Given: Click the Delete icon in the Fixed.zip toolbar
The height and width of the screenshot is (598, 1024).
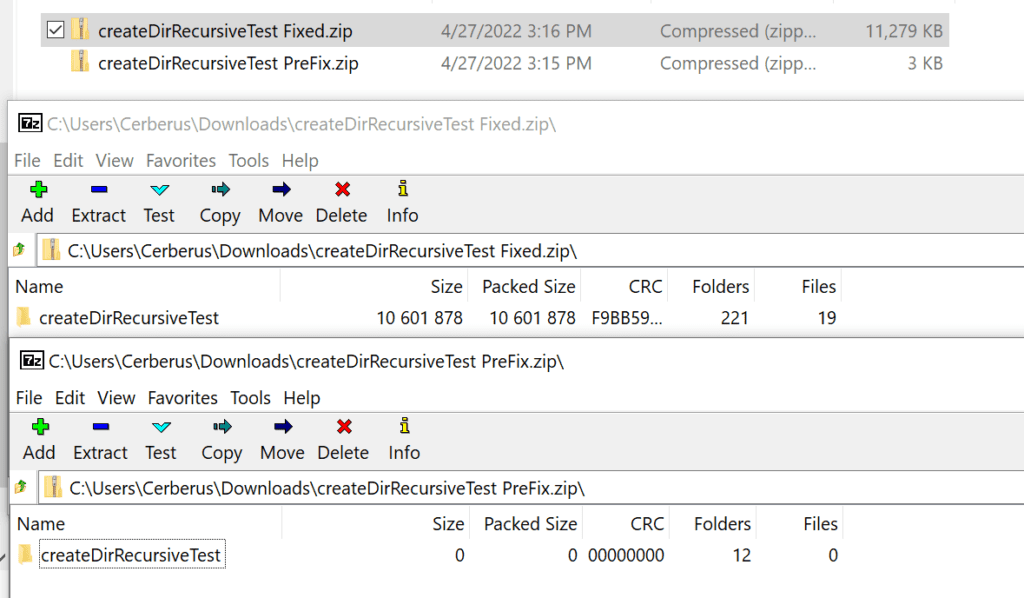Looking at the screenshot, I should (341, 199).
